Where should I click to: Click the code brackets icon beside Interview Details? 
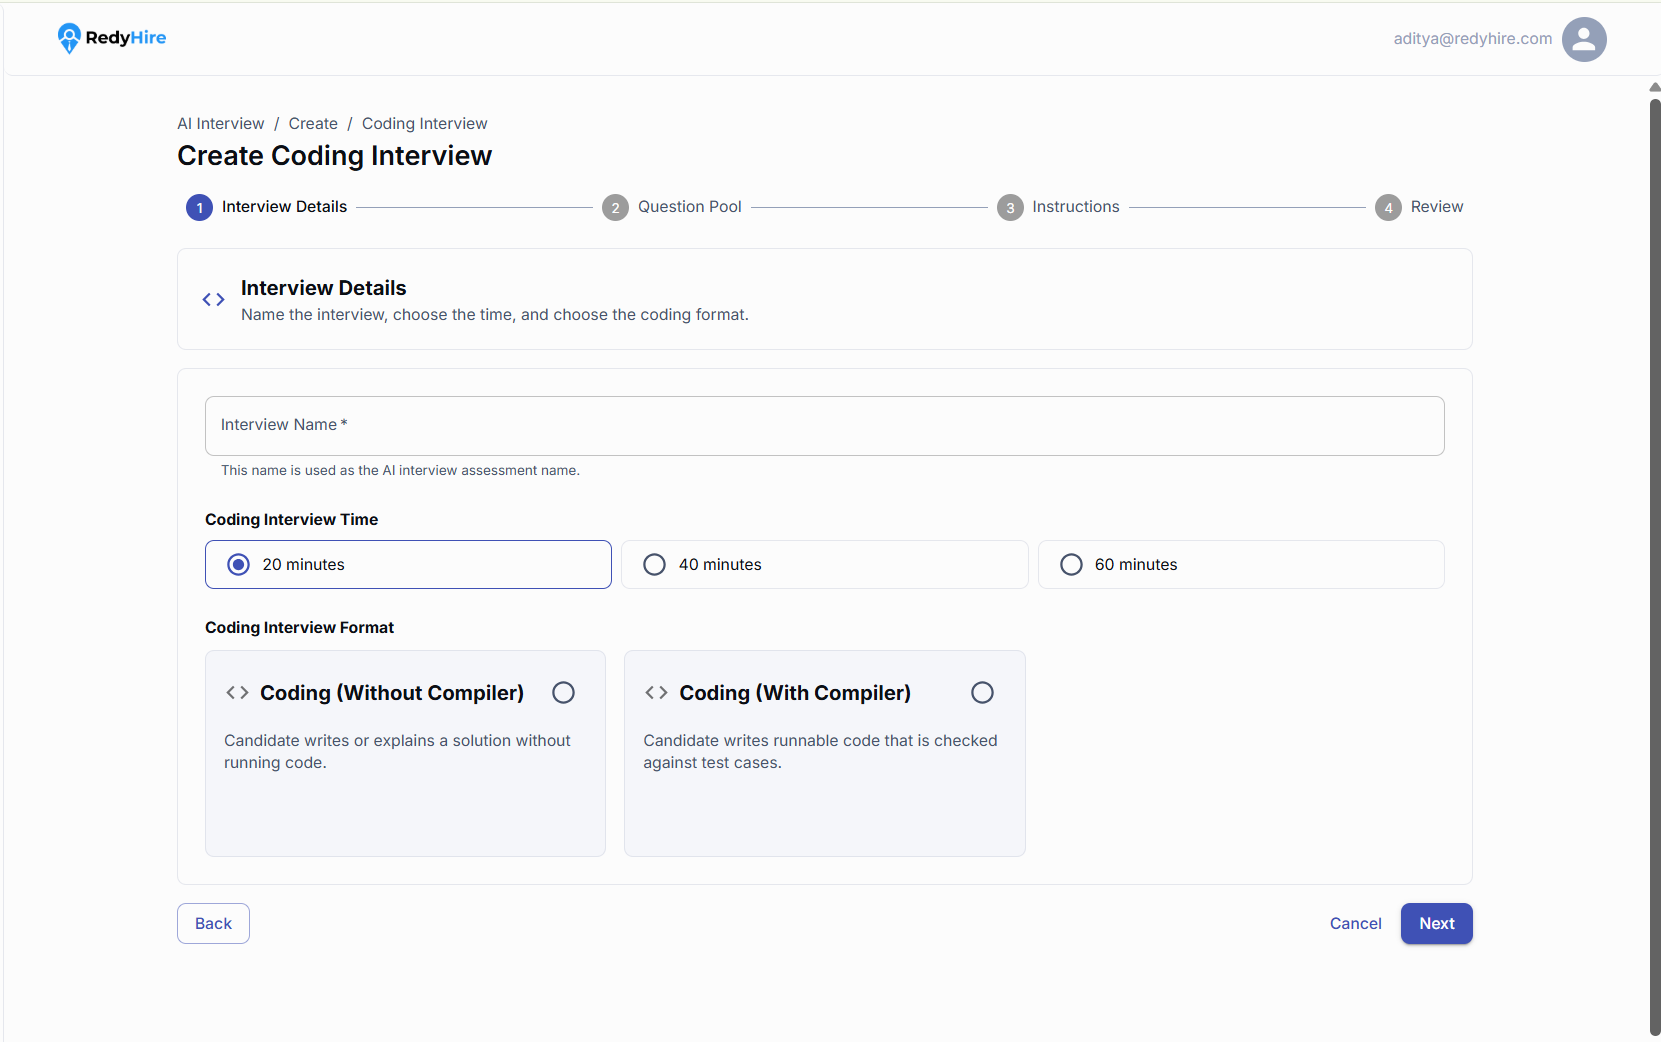(x=213, y=299)
